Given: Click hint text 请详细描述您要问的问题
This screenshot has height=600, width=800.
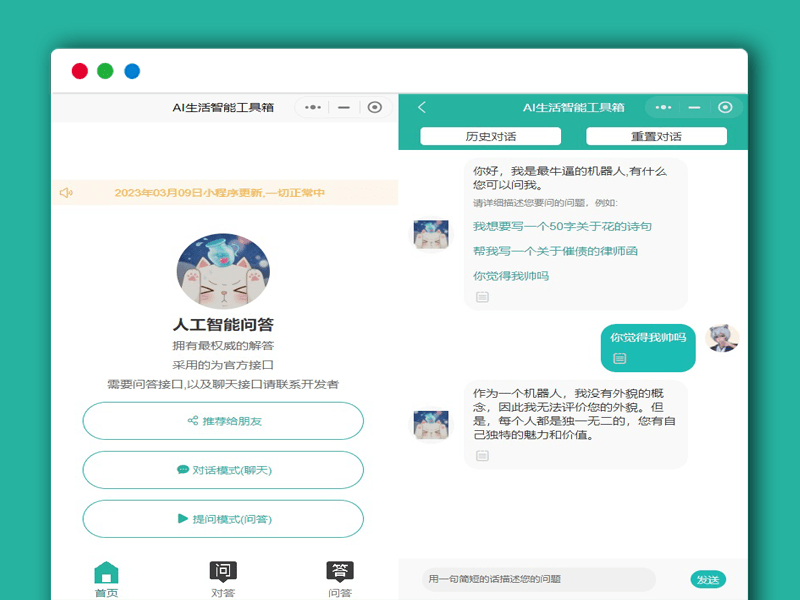Looking at the screenshot, I should point(545,203).
